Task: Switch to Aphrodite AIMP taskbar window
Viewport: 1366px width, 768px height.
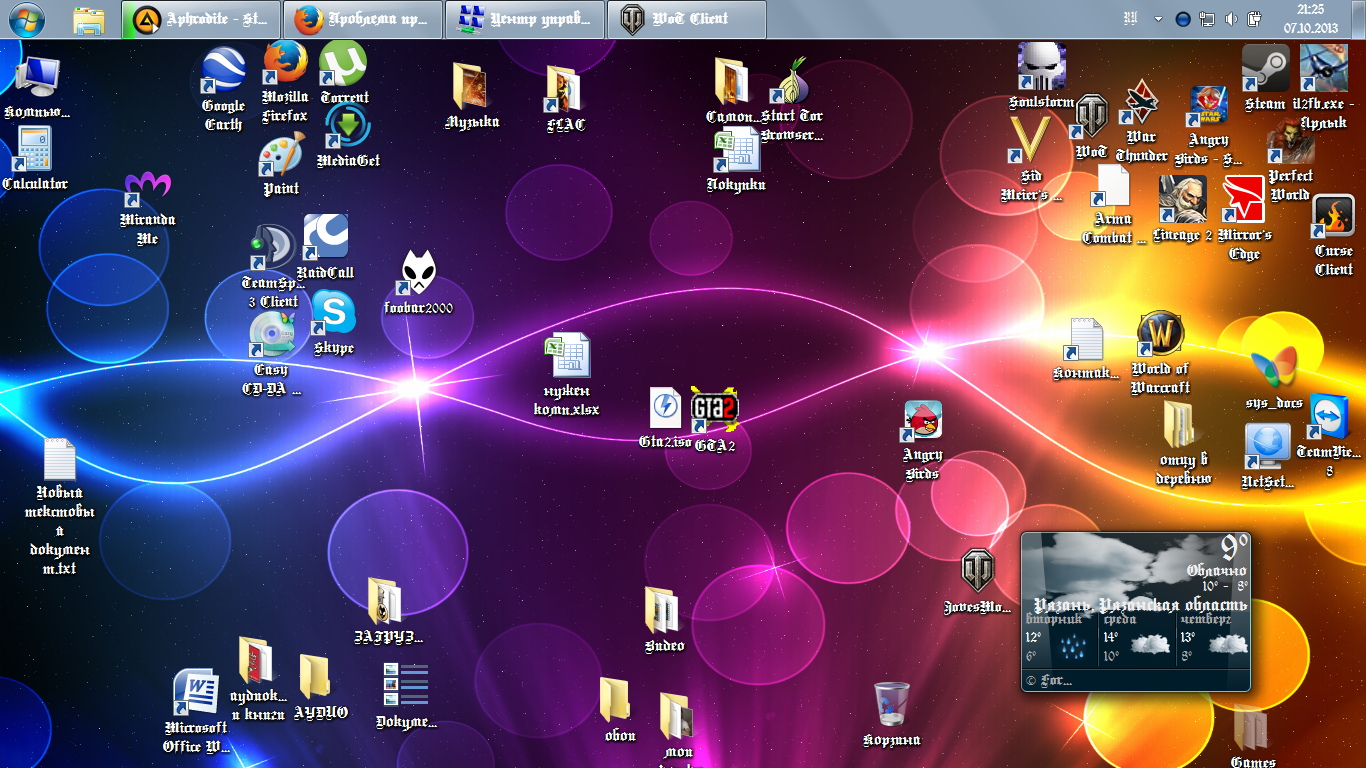Action: pyautogui.click(x=201, y=19)
